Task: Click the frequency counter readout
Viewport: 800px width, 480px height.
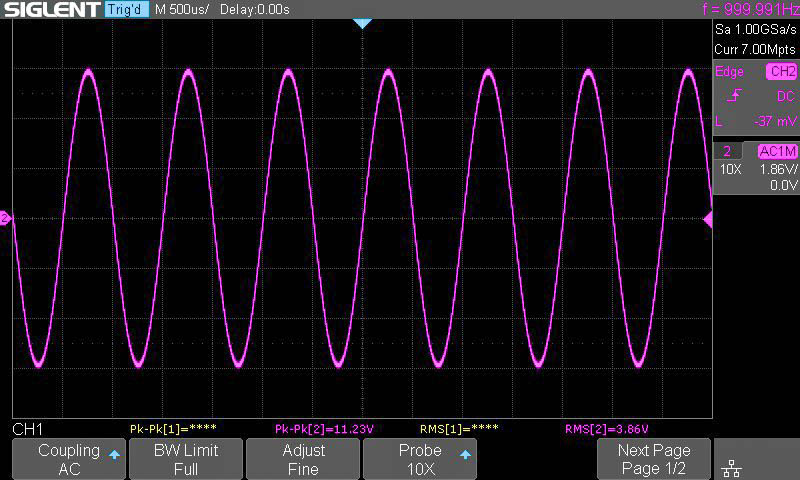Action: (749, 9)
